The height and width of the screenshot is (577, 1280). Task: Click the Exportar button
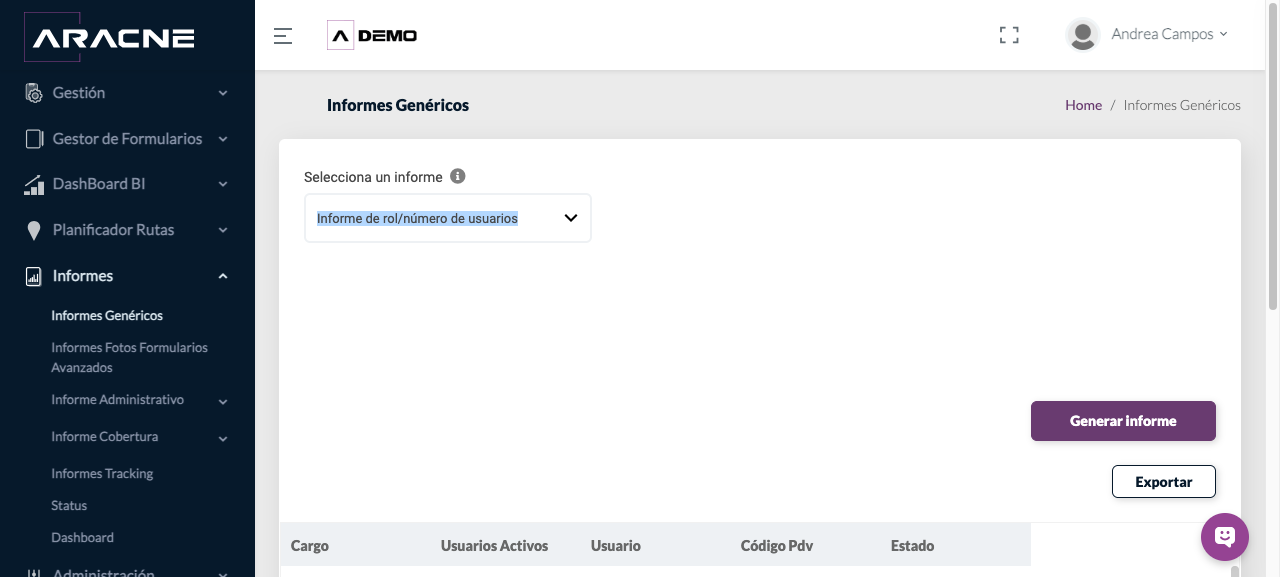(1164, 482)
